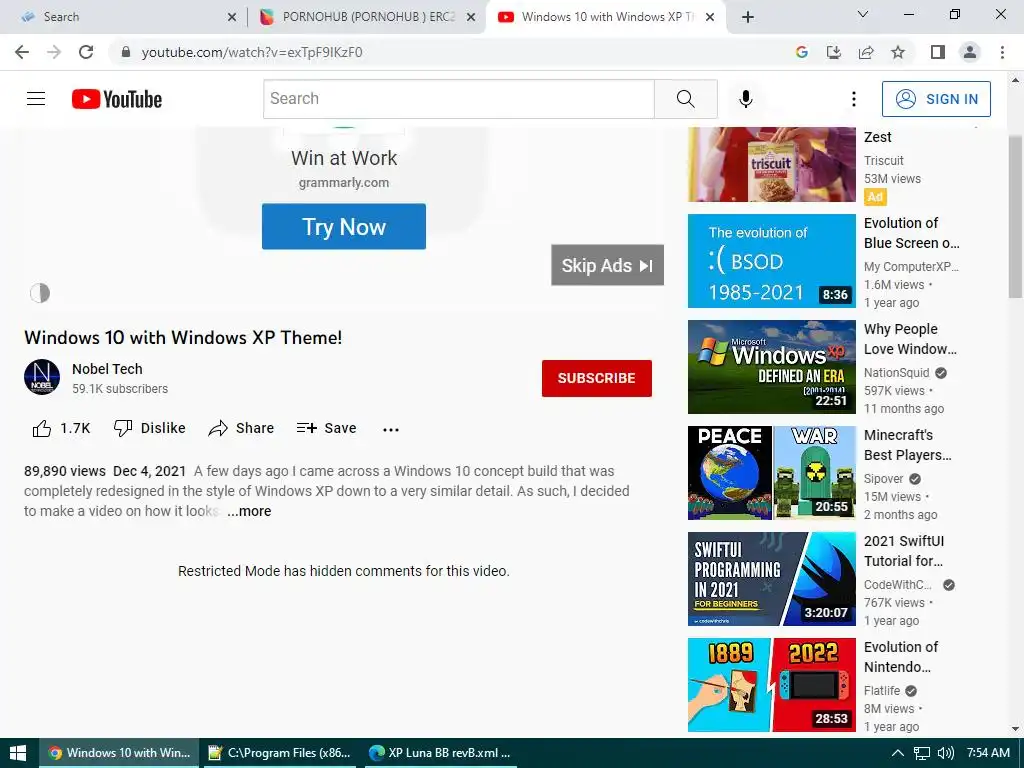This screenshot has height=768, width=1024.
Task: Click the share this page icon
Action: click(866, 52)
